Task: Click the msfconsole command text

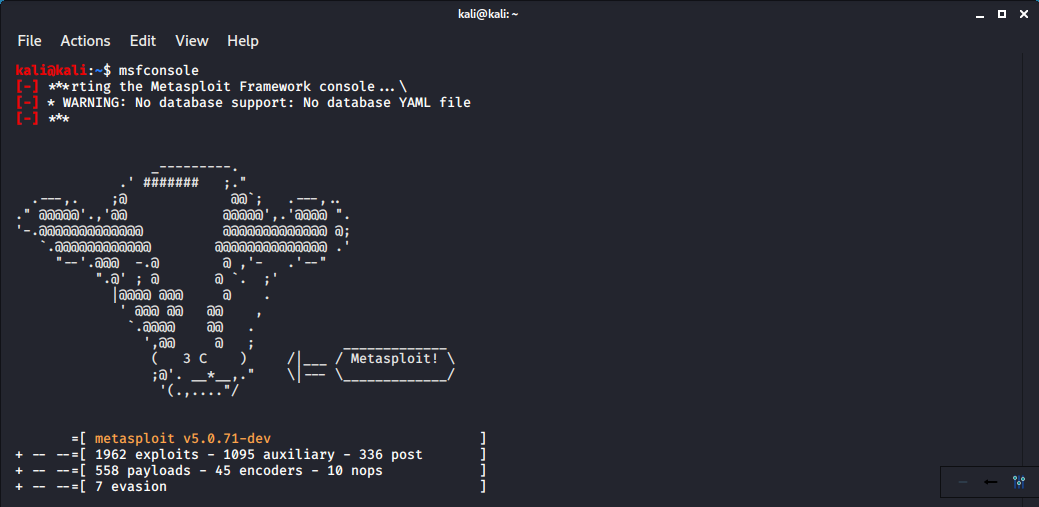Action: [159, 70]
